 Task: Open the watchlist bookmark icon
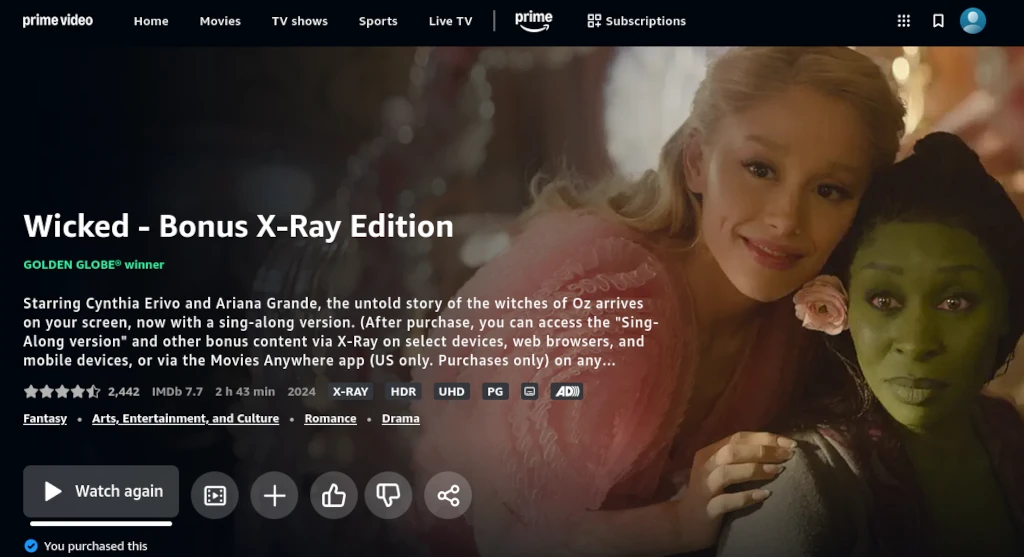[938, 21]
